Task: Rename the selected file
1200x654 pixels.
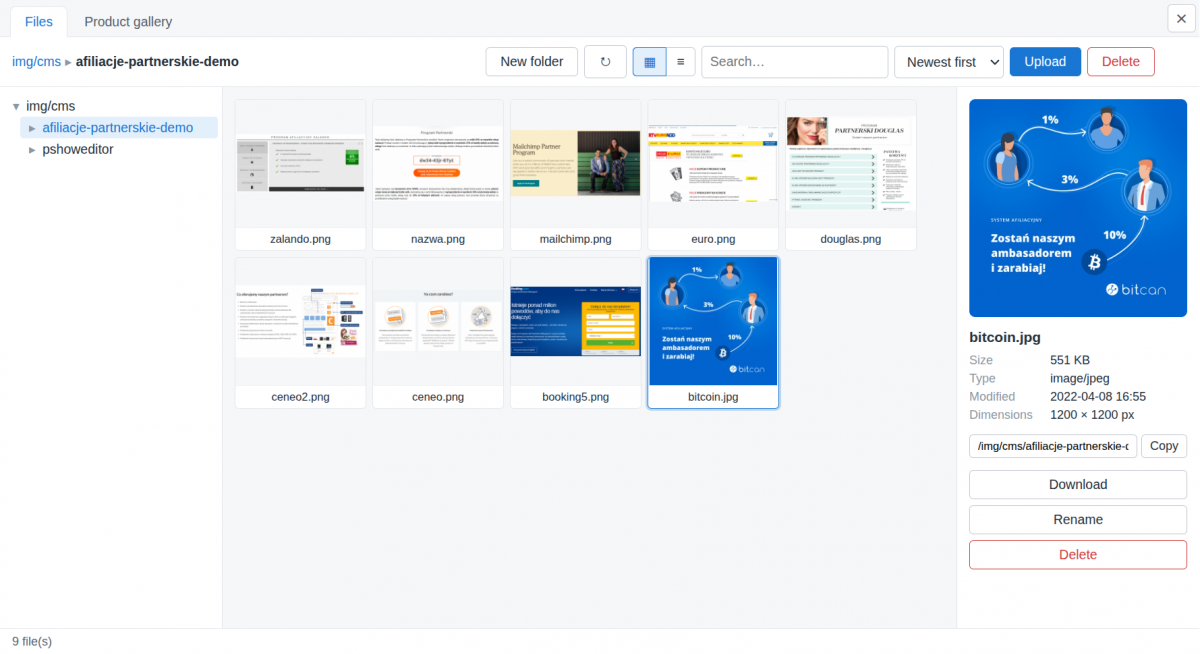Action: [x=1078, y=520]
